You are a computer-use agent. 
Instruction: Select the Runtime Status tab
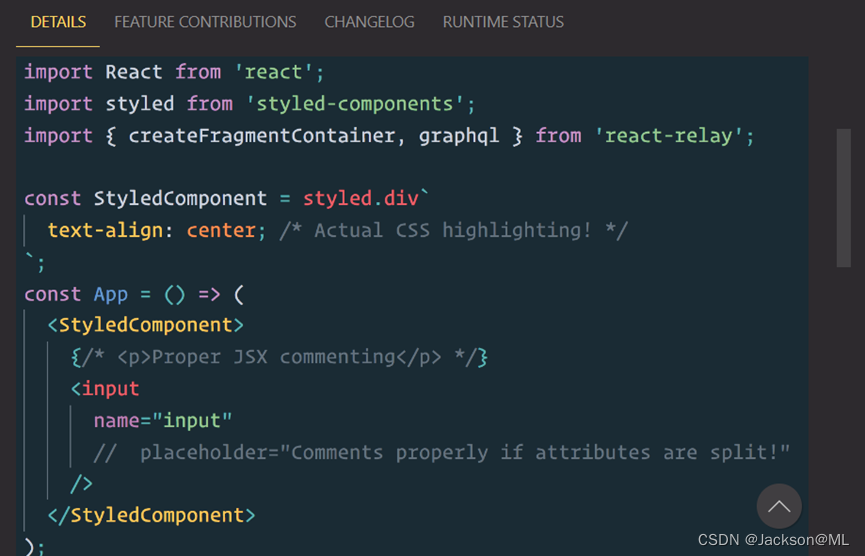[x=503, y=22]
